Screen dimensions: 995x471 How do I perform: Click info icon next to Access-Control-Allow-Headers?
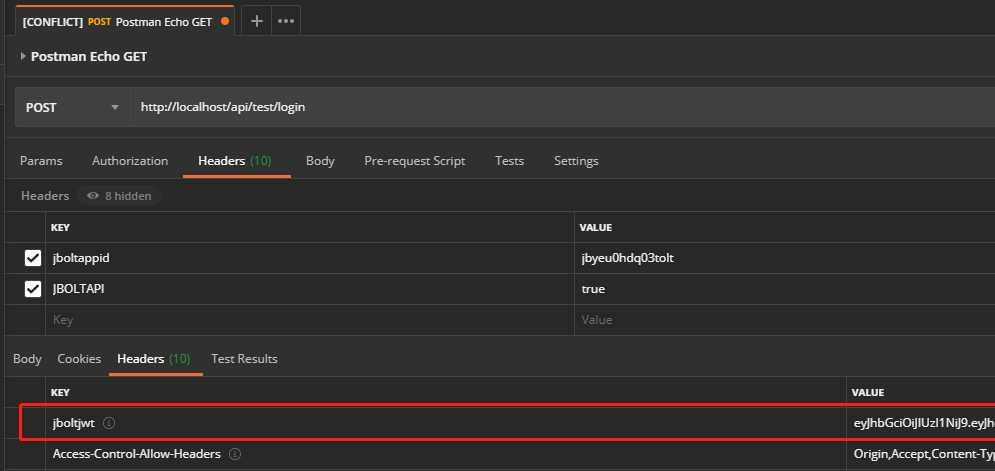(x=234, y=454)
